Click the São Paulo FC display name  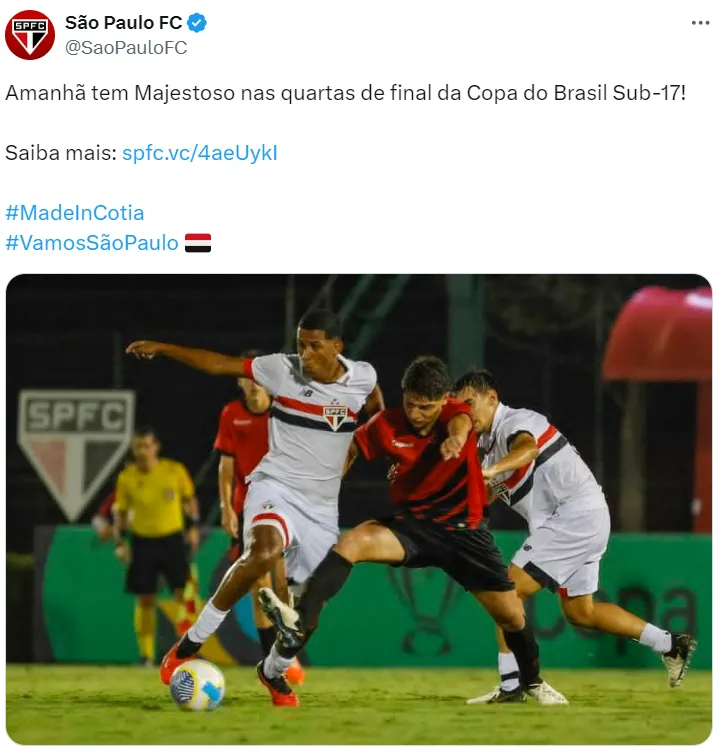click(123, 23)
